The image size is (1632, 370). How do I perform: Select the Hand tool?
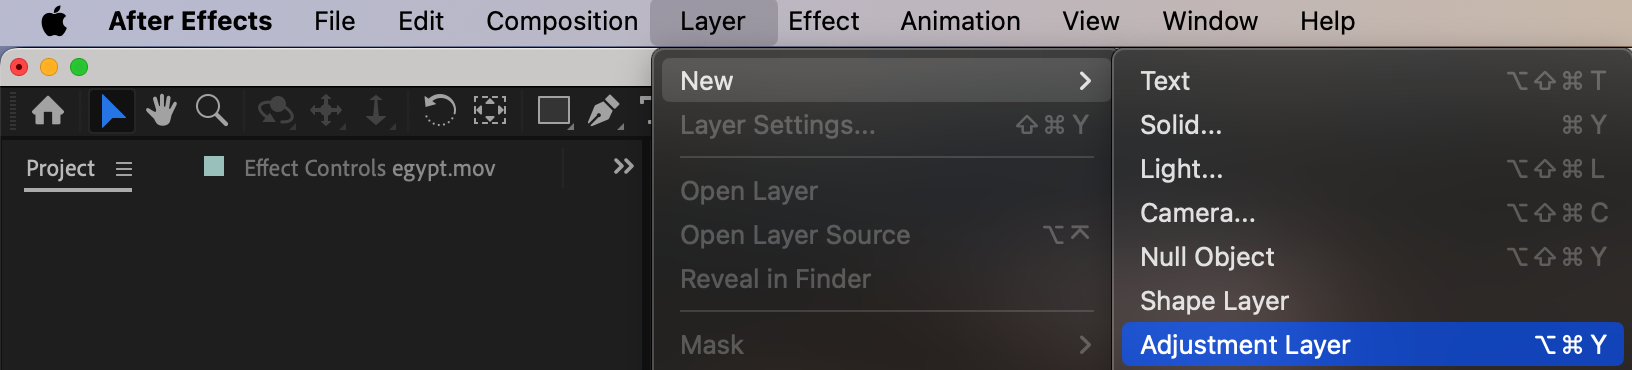coord(161,110)
